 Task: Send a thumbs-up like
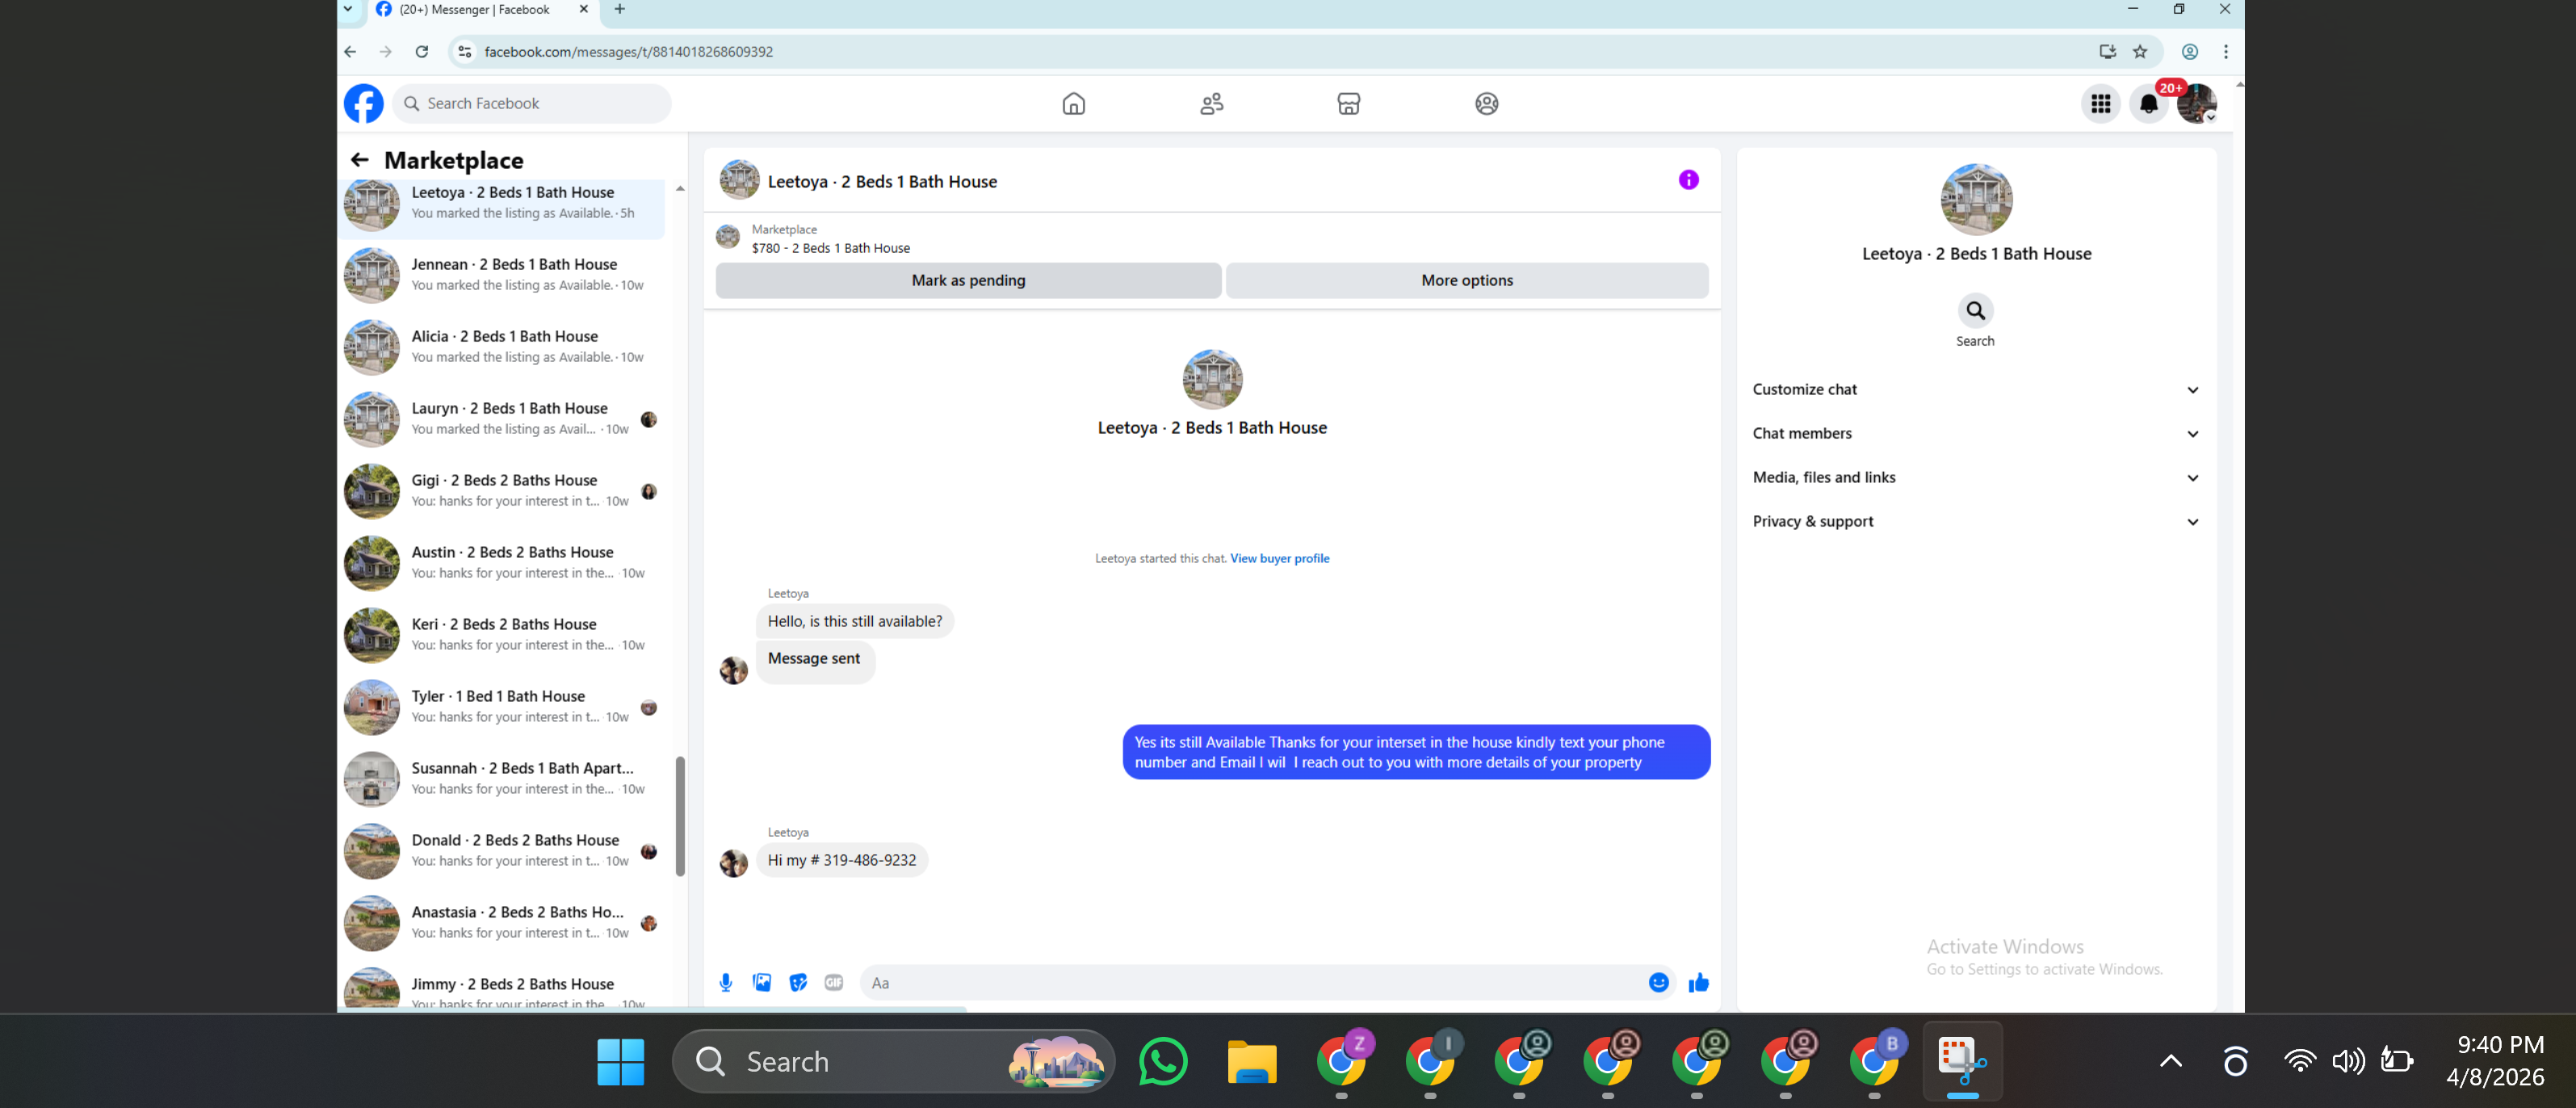tap(1698, 983)
